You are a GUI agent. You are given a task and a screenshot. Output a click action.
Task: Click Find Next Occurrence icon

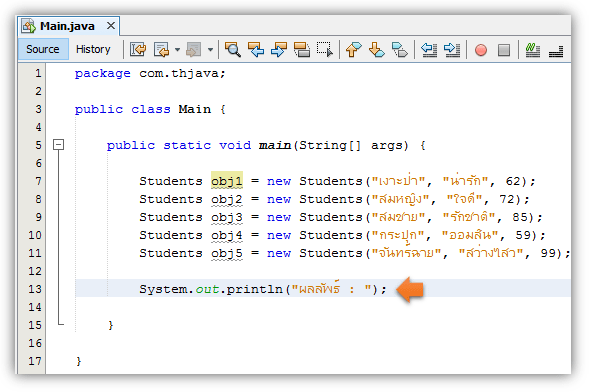(x=279, y=49)
